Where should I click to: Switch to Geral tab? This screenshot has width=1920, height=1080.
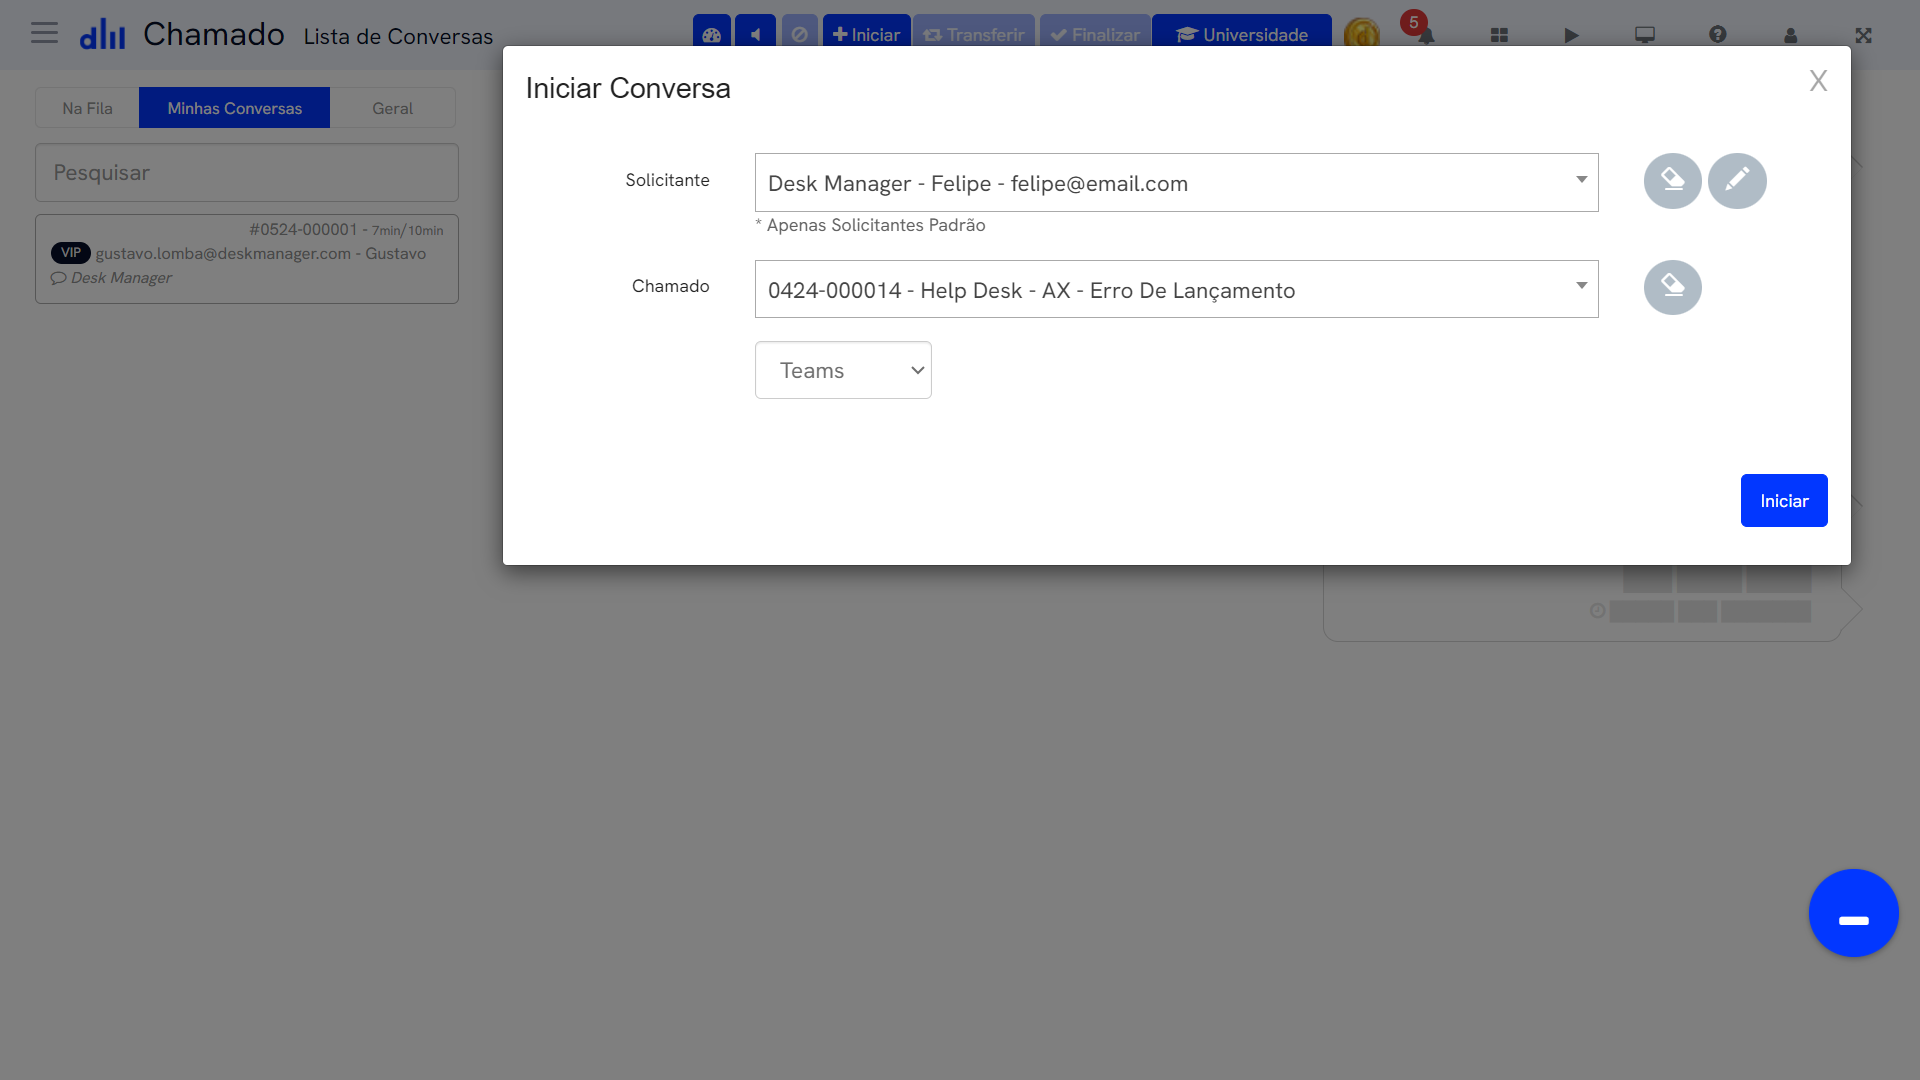pos(393,108)
